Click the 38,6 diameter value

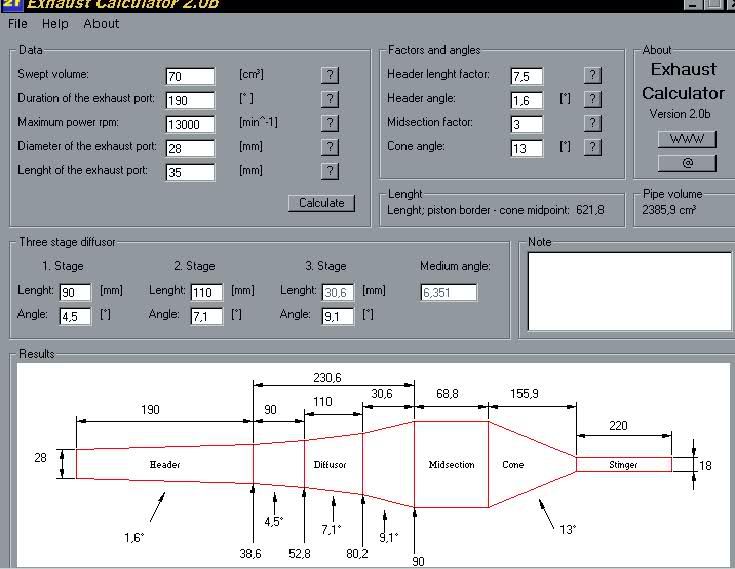[x=250, y=554]
